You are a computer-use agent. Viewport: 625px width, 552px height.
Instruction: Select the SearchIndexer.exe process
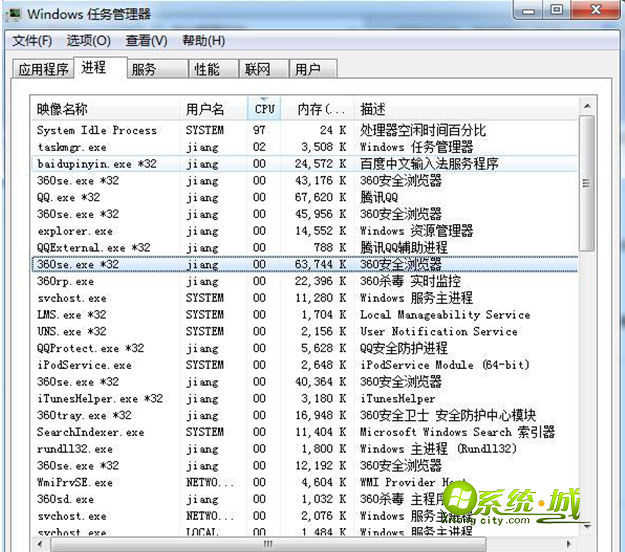(x=305, y=432)
